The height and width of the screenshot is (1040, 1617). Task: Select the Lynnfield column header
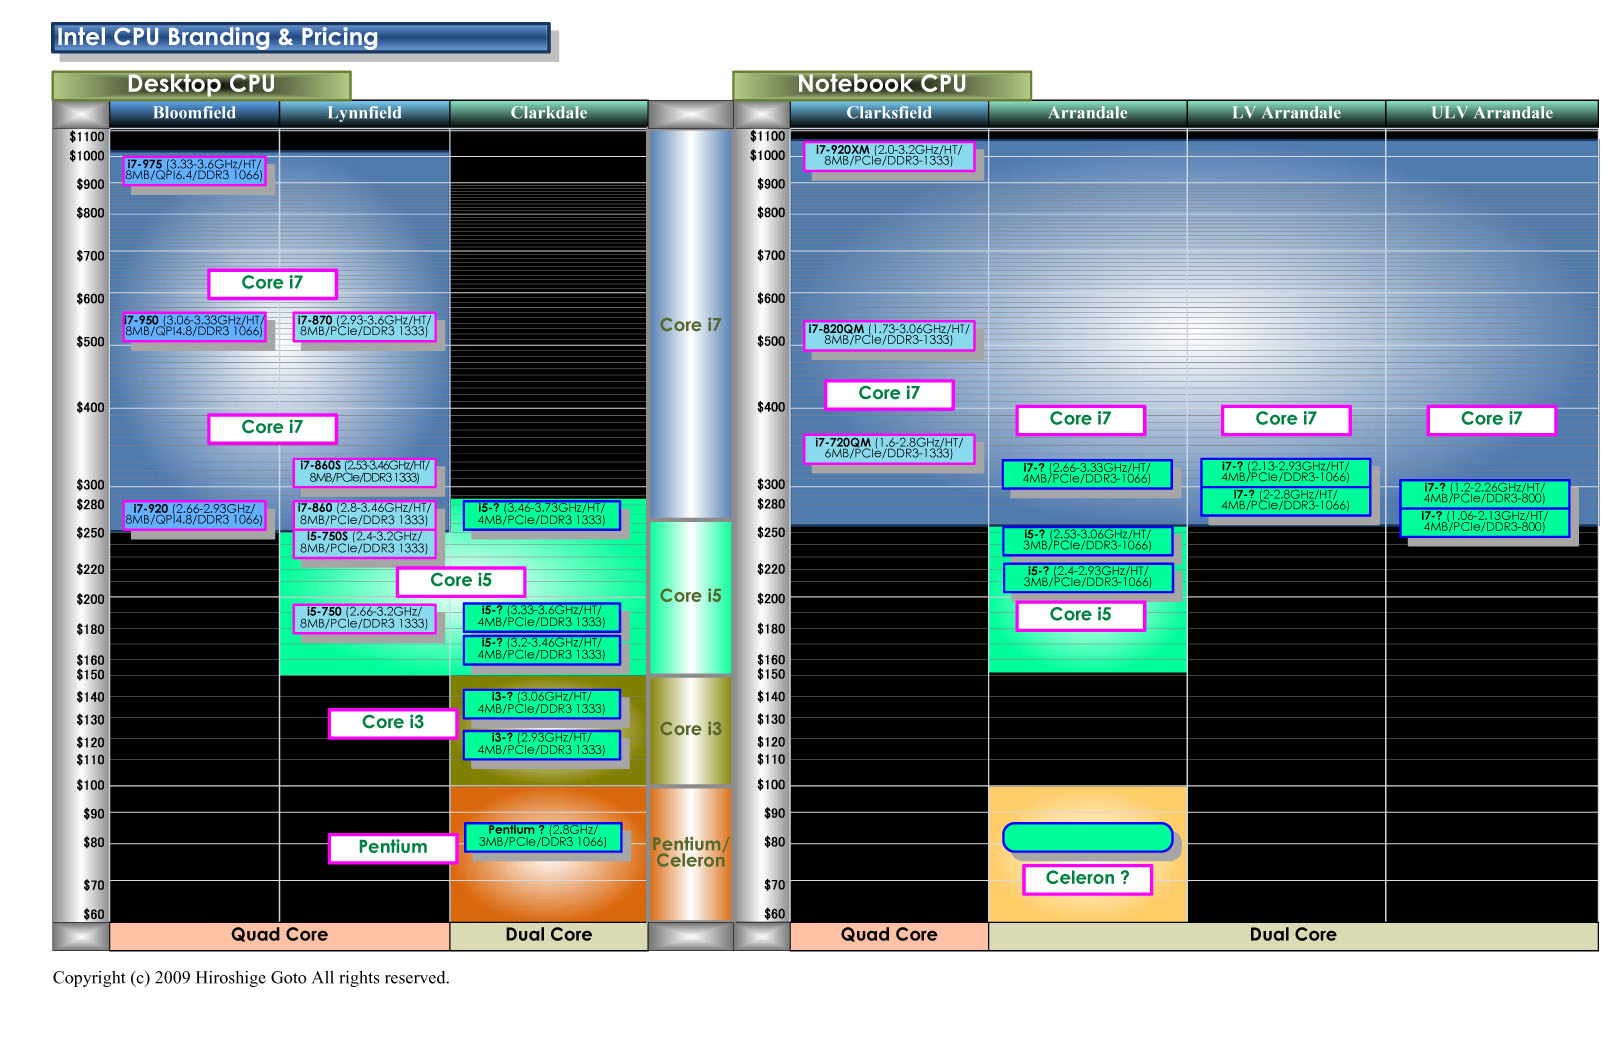coord(364,113)
